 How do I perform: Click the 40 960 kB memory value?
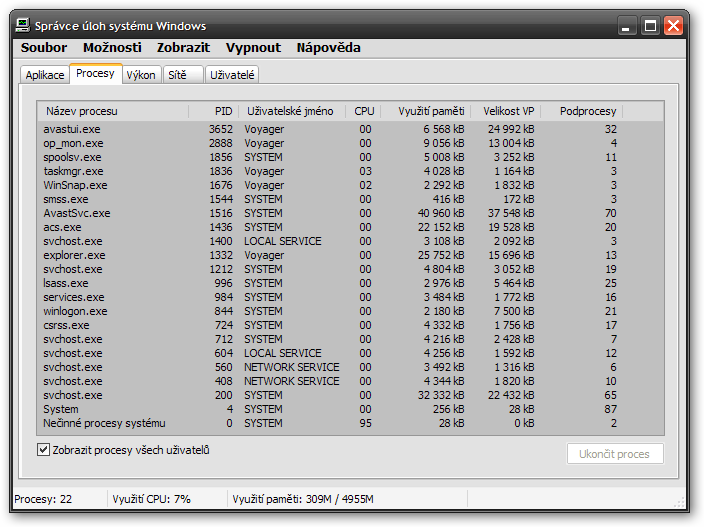[x=441, y=213]
